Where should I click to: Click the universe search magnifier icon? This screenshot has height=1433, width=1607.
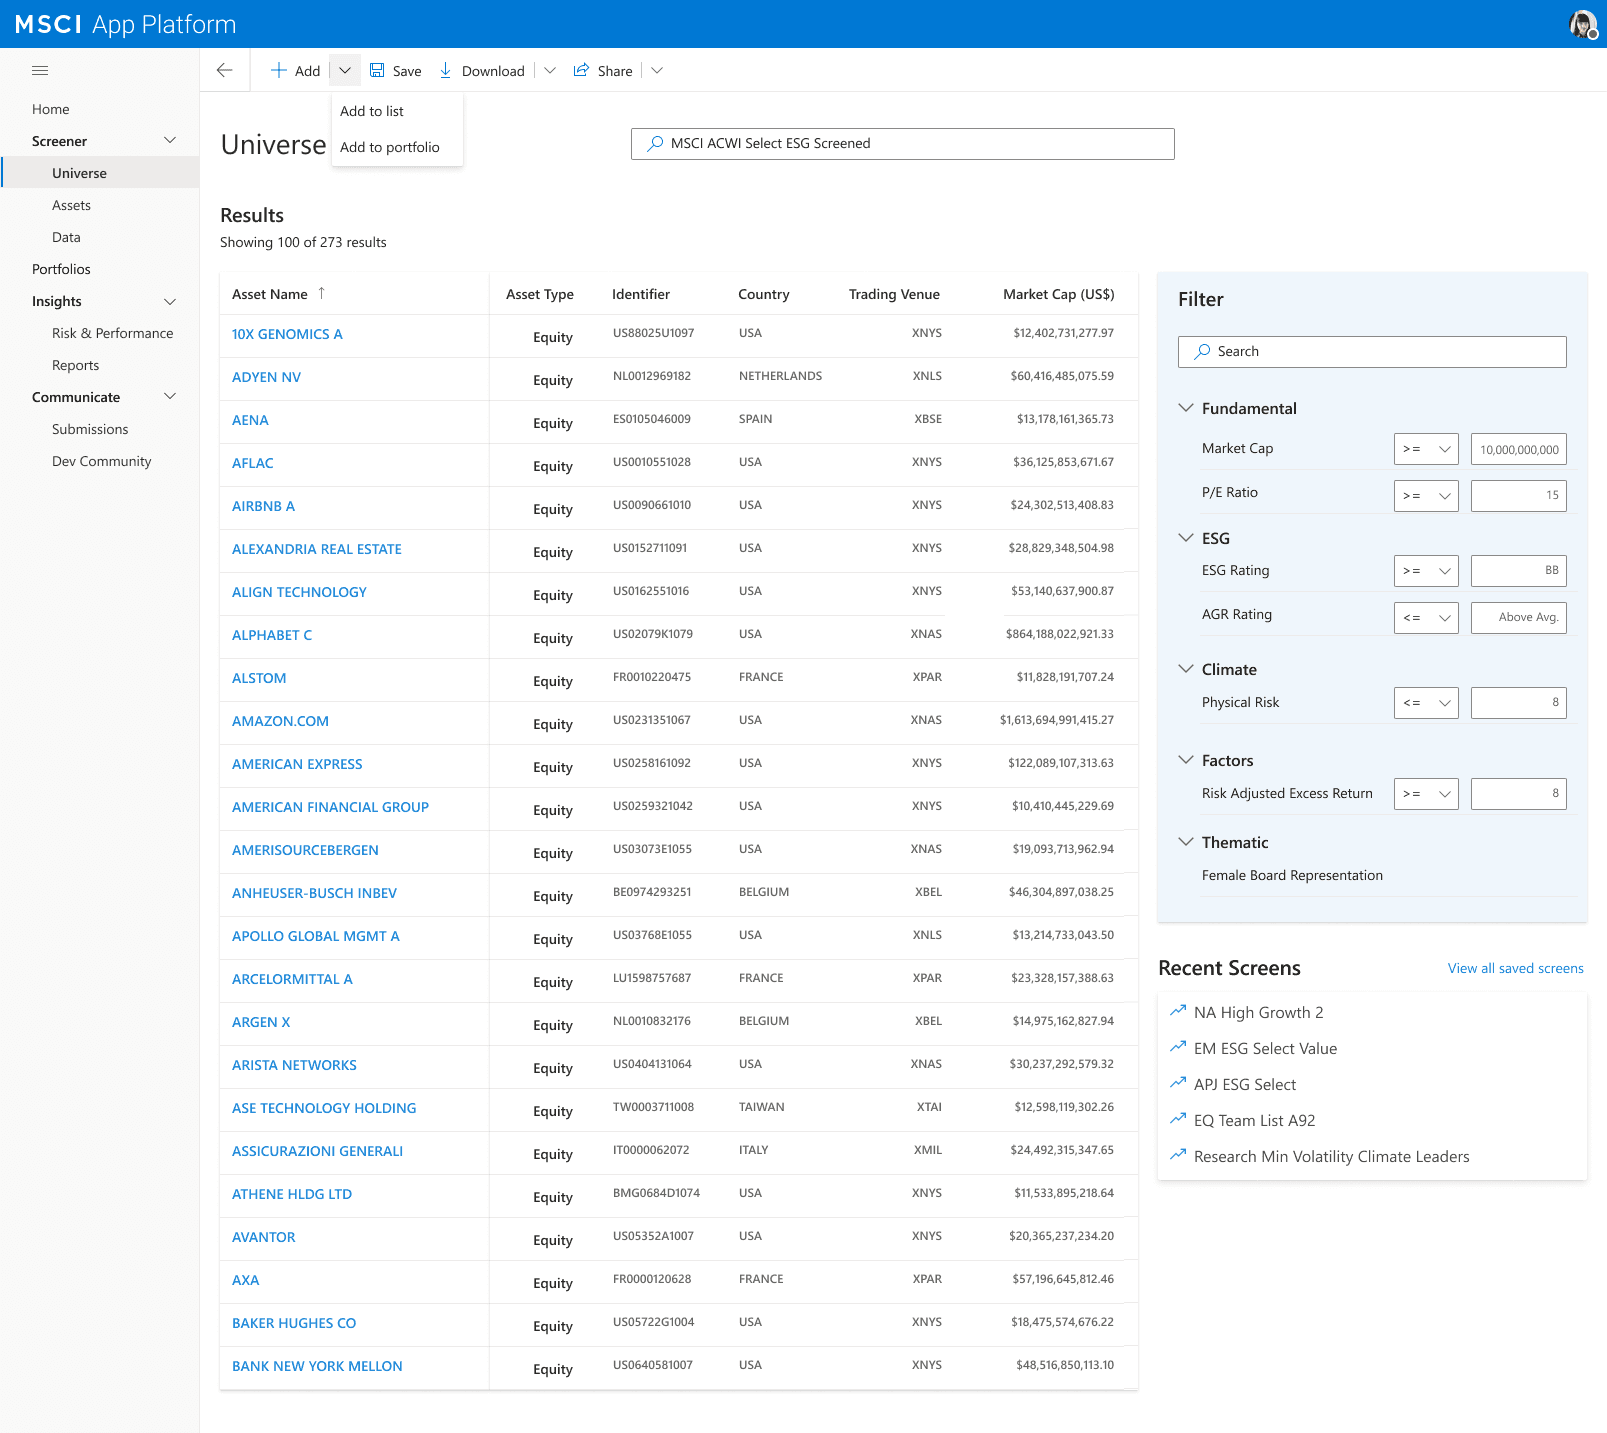pyautogui.click(x=655, y=143)
